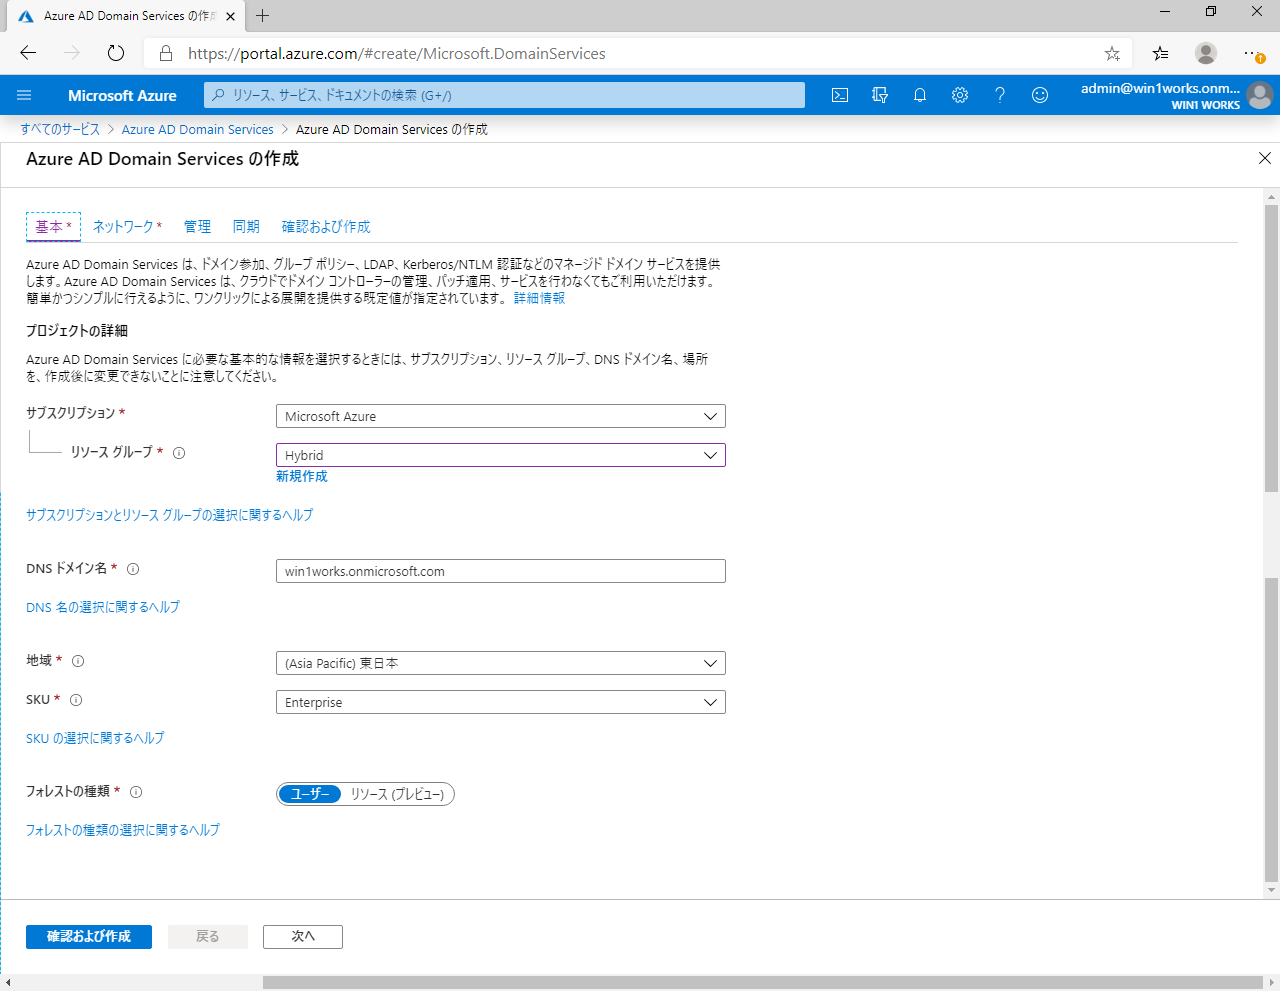Screen dimensions: 1280x996
Task: Click the info icon next to リソース グループ
Action: 179,453
